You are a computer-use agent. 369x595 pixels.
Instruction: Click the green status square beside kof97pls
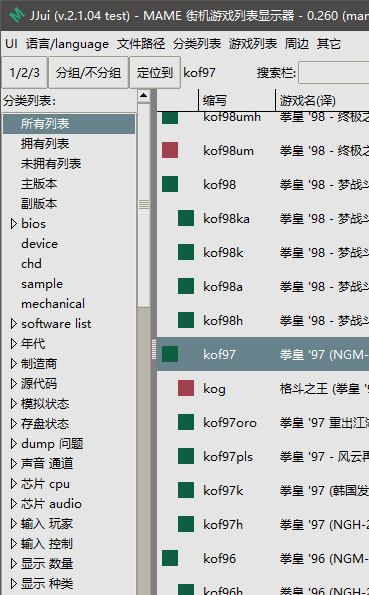pyautogui.click(x=186, y=456)
